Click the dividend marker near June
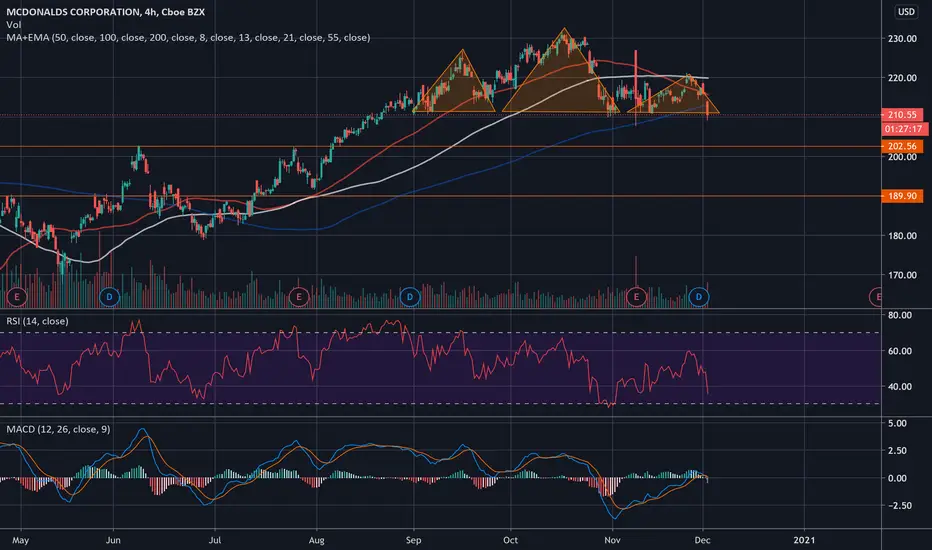Viewport: 932px width, 550px height. [x=109, y=296]
